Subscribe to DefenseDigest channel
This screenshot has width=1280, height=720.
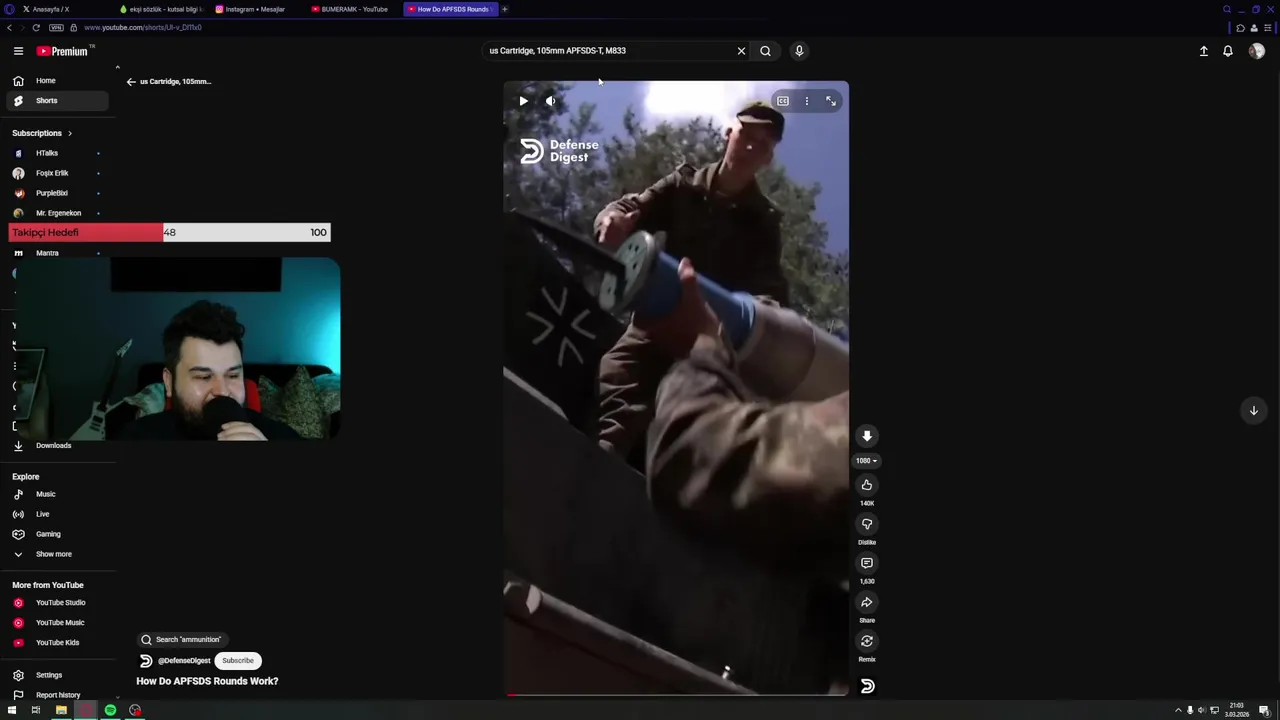pyautogui.click(x=238, y=661)
